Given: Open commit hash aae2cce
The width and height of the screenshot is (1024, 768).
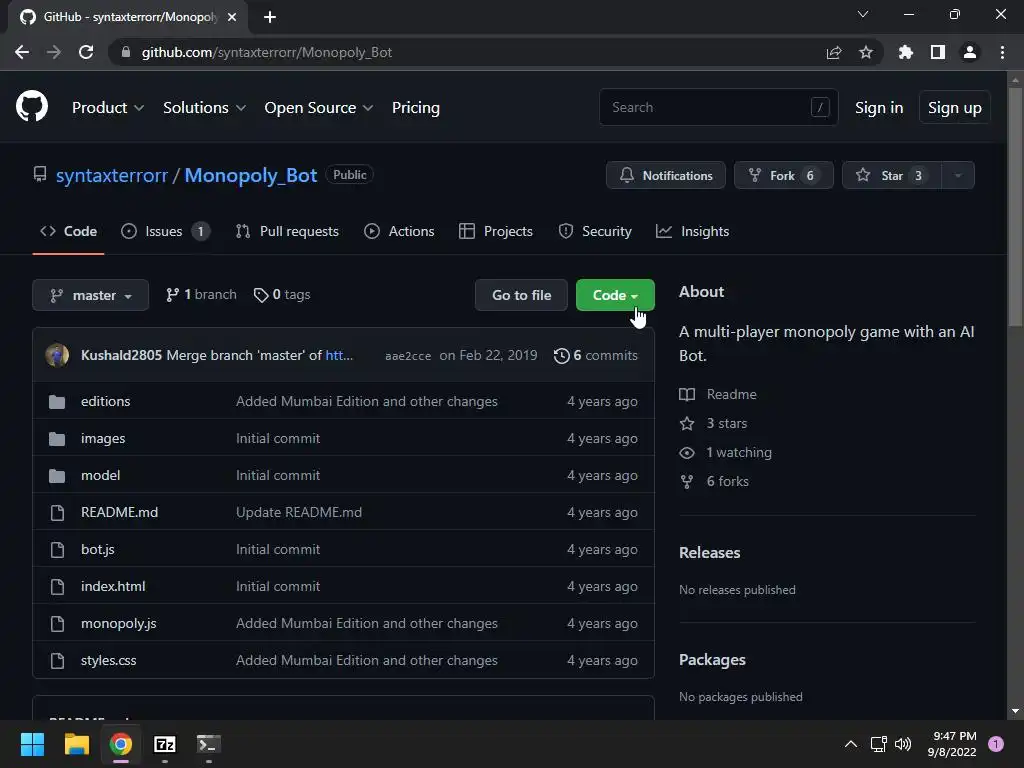Looking at the screenshot, I should coord(408,356).
